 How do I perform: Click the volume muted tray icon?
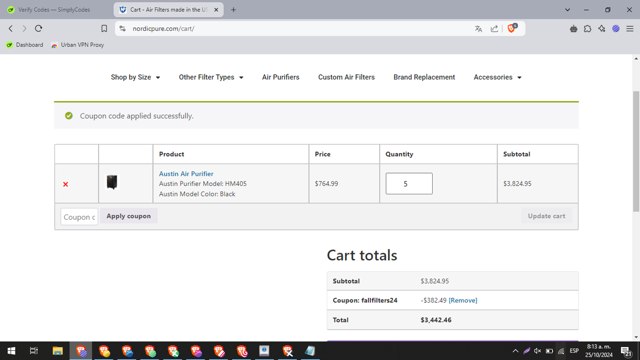pyautogui.click(x=538, y=351)
